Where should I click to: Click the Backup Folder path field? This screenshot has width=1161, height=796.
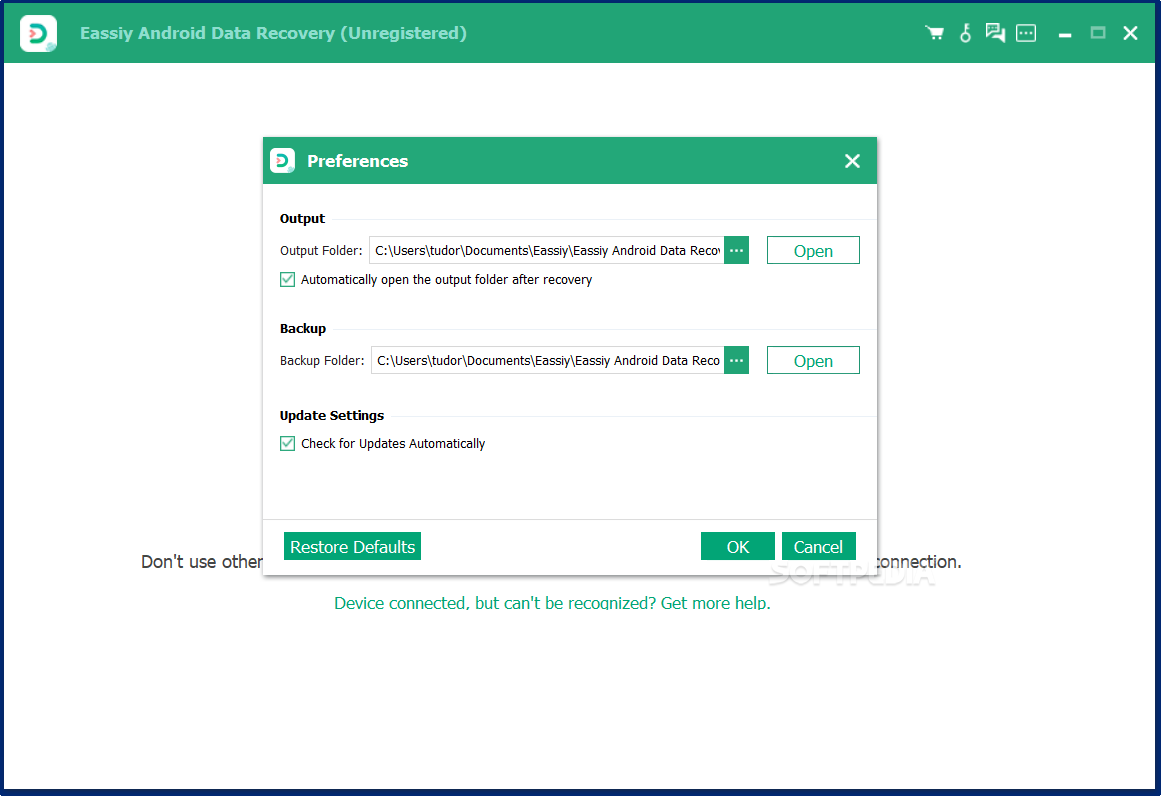pyautogui.click(x=547, y=361)
